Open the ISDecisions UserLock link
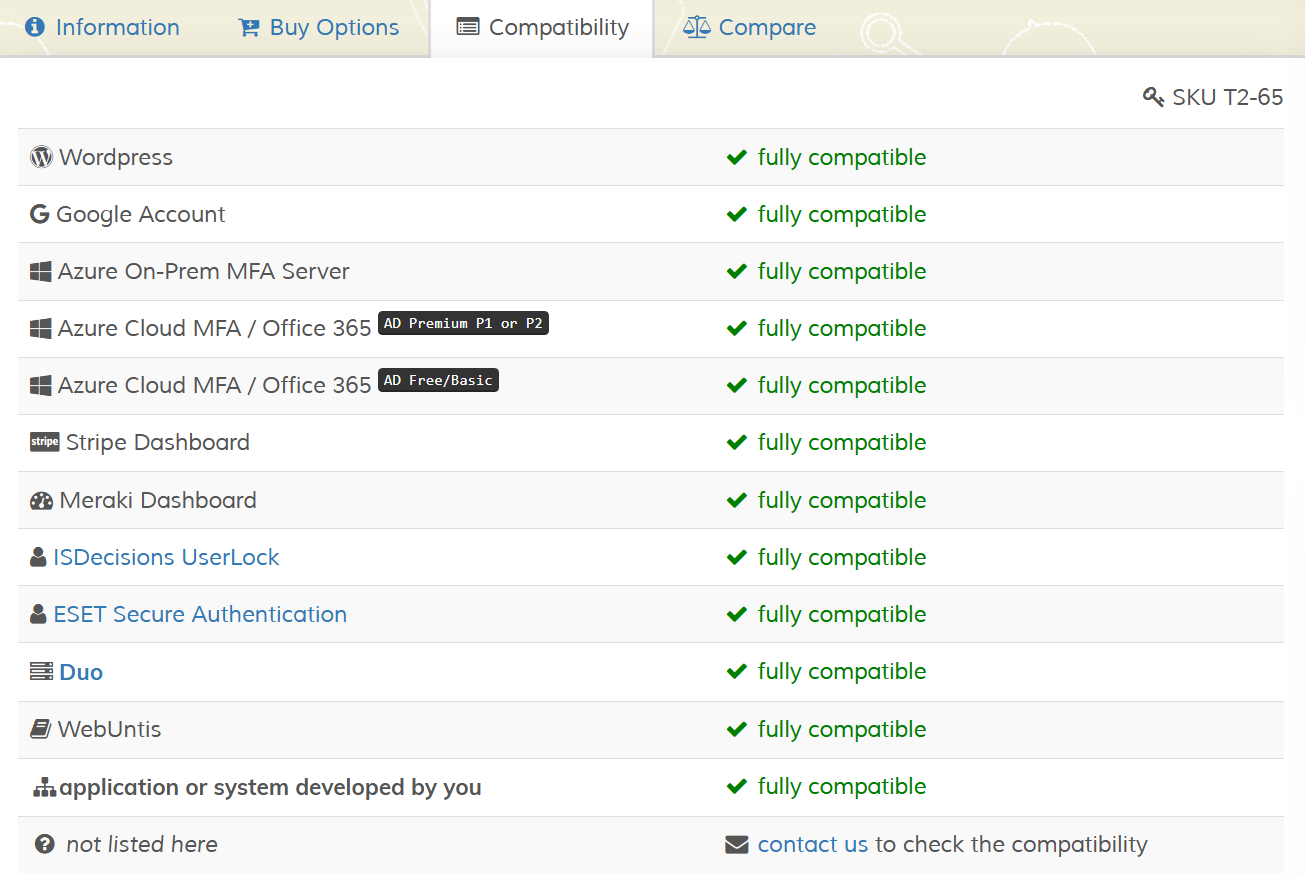 166,557
